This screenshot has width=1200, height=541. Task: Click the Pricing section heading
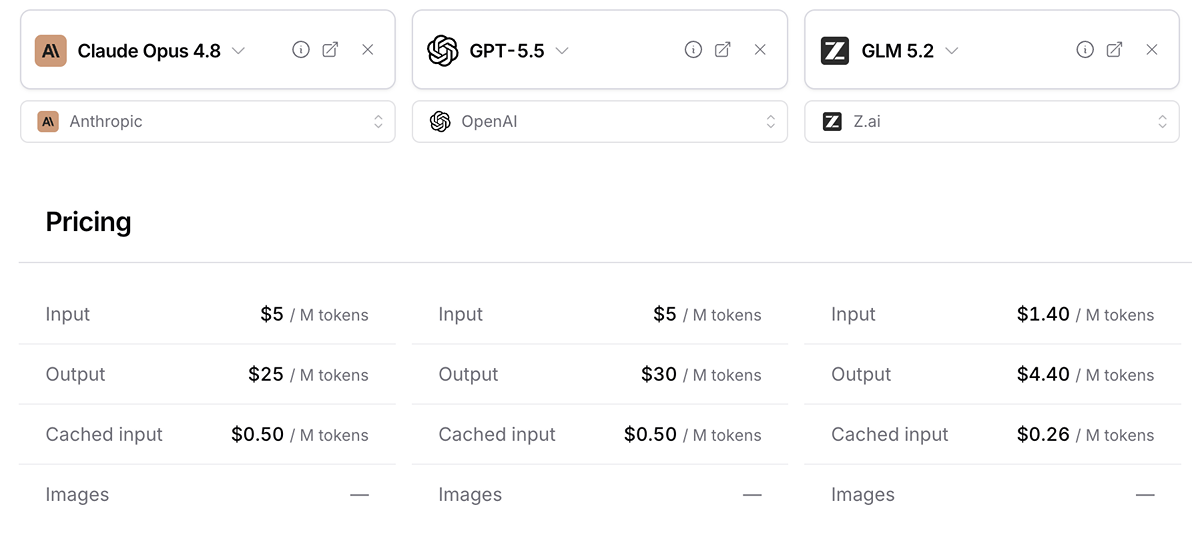[89, 222]
